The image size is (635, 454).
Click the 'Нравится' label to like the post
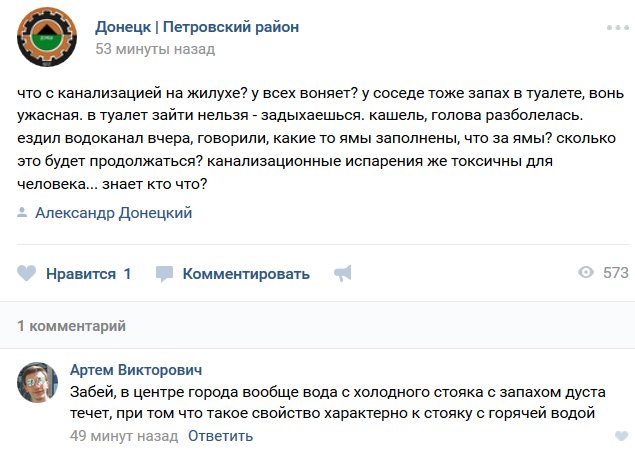coord(81,274)
